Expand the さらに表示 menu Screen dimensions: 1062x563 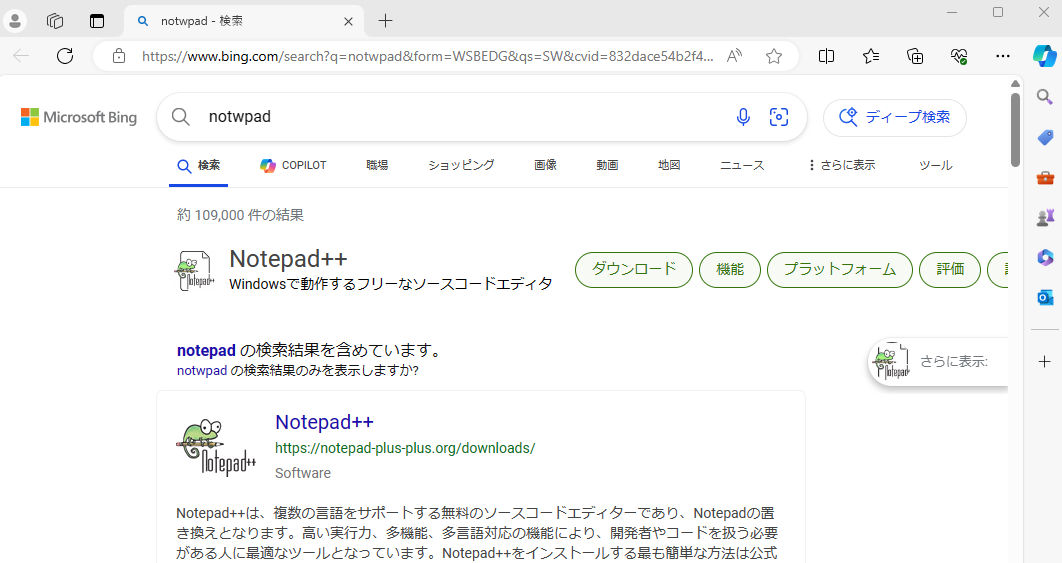tap(842, 165)
